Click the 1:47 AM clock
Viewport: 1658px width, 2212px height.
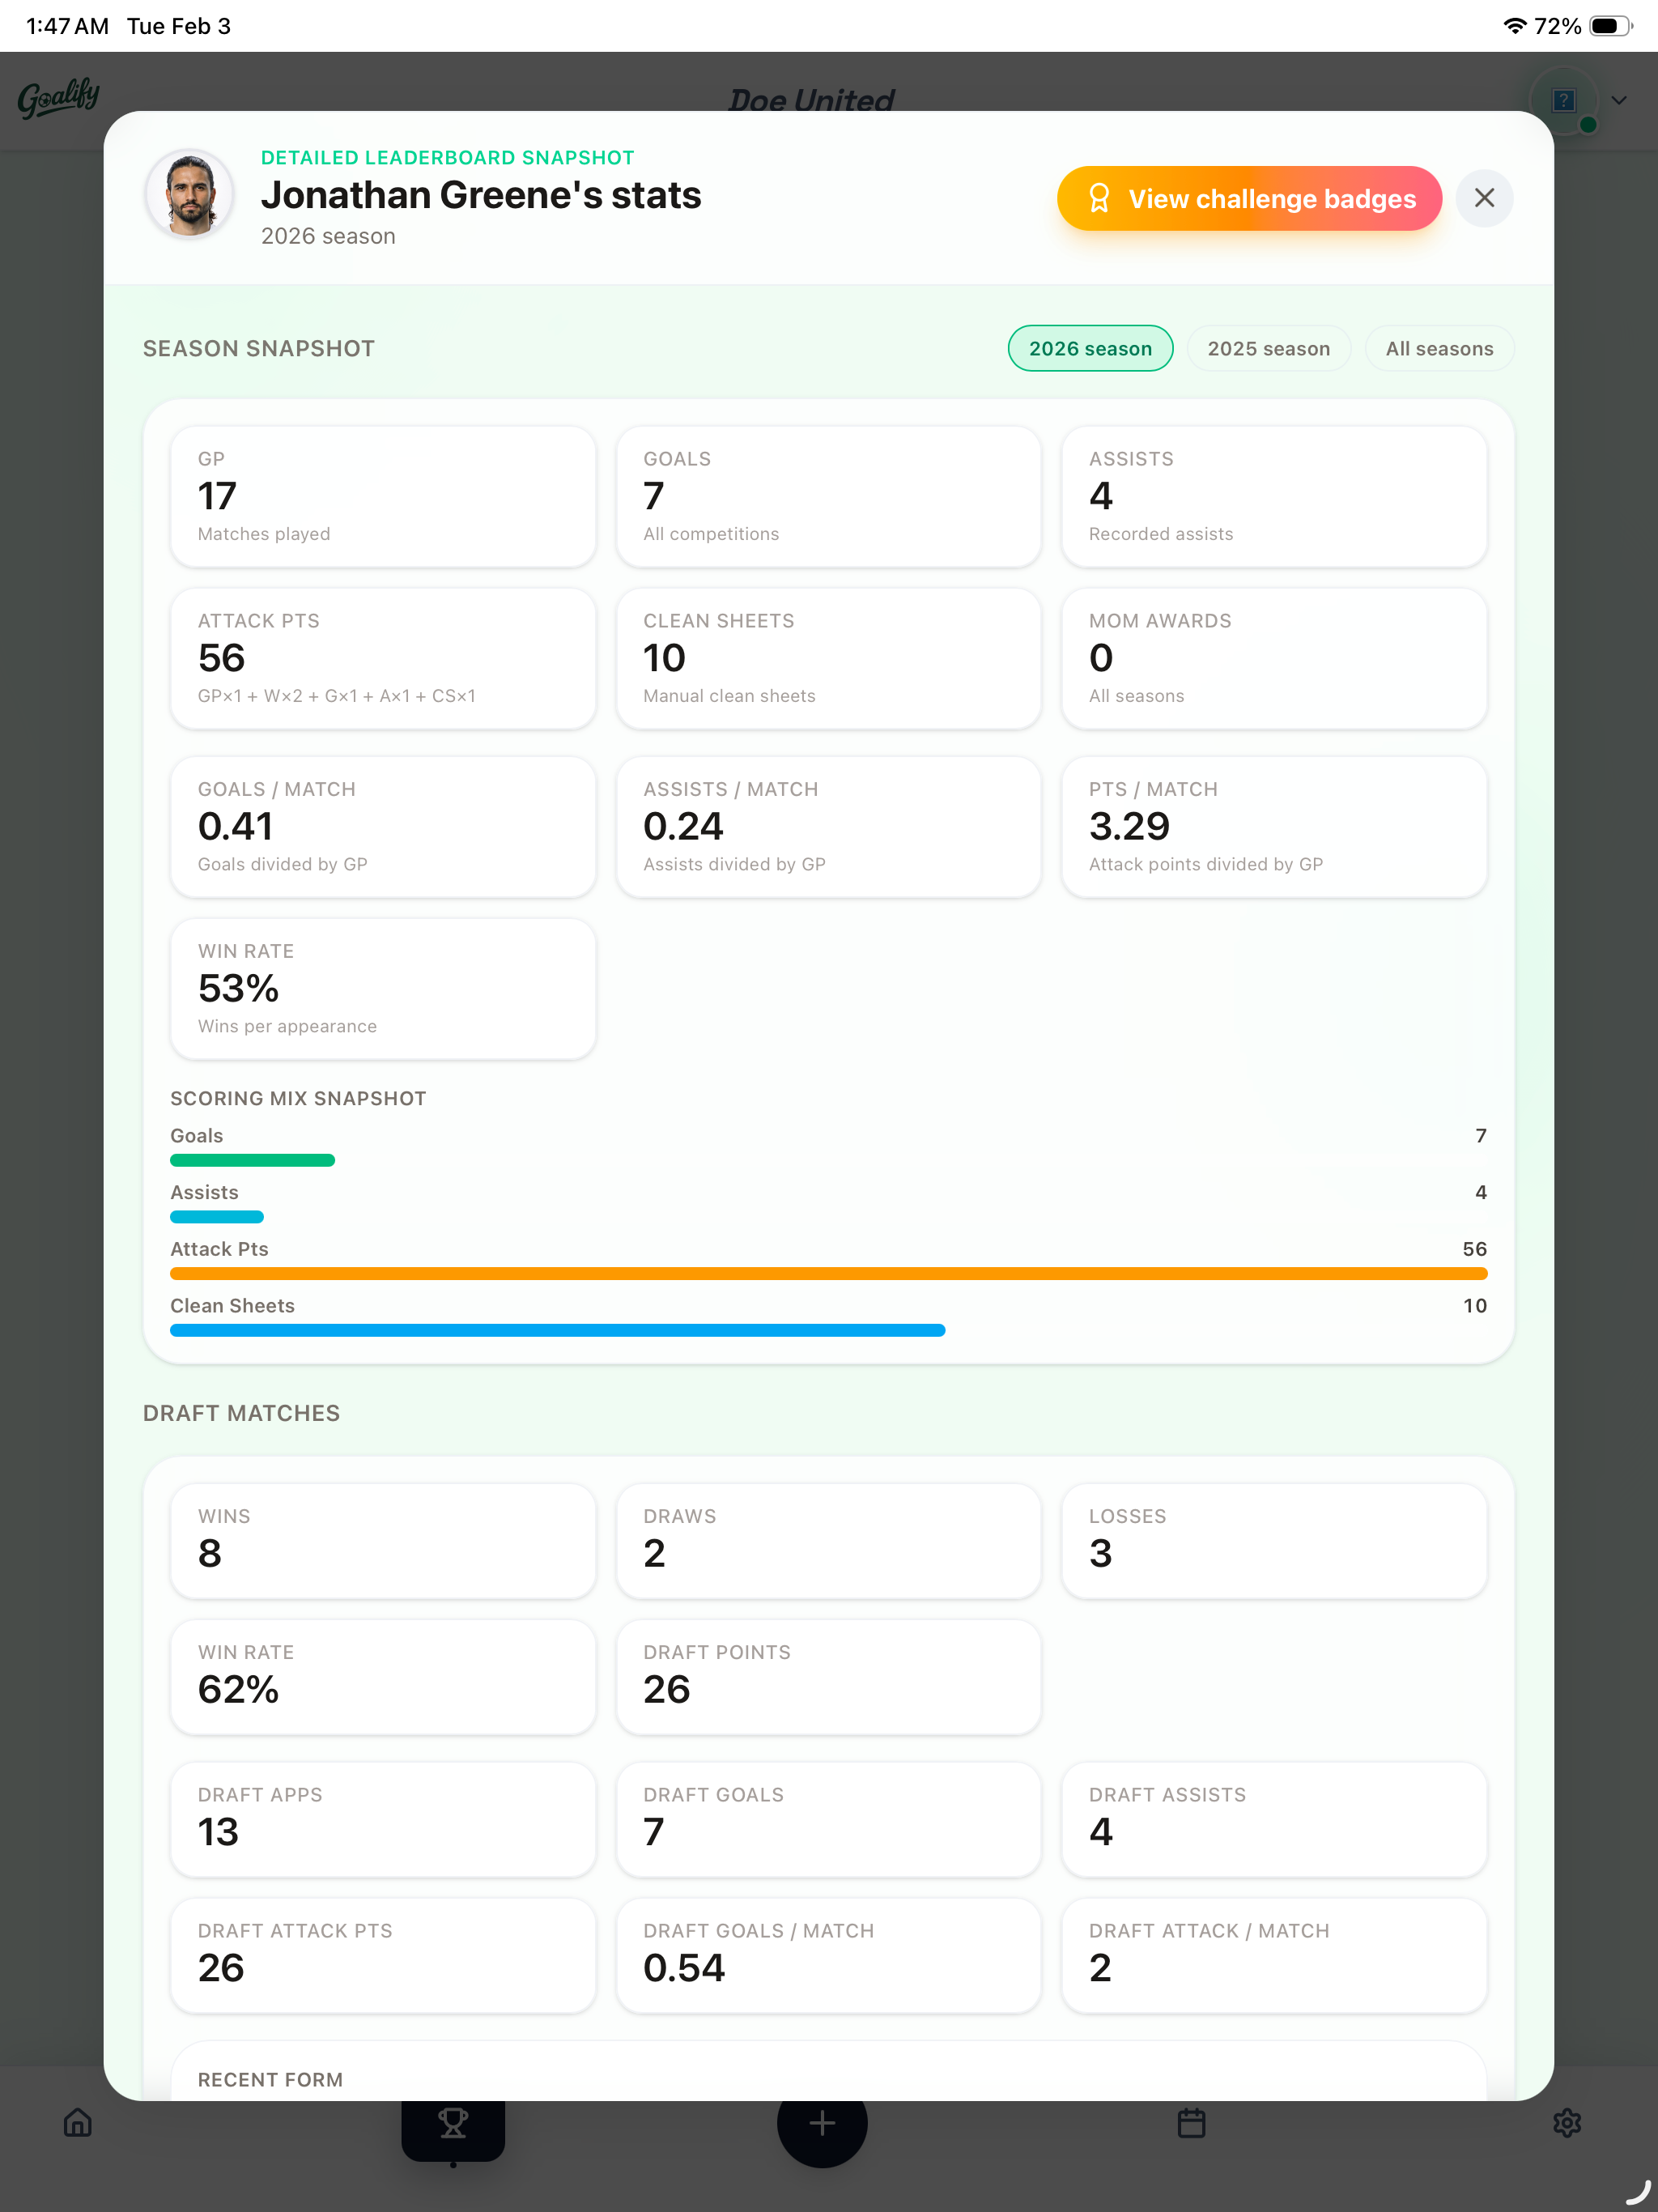click(67, 26)
